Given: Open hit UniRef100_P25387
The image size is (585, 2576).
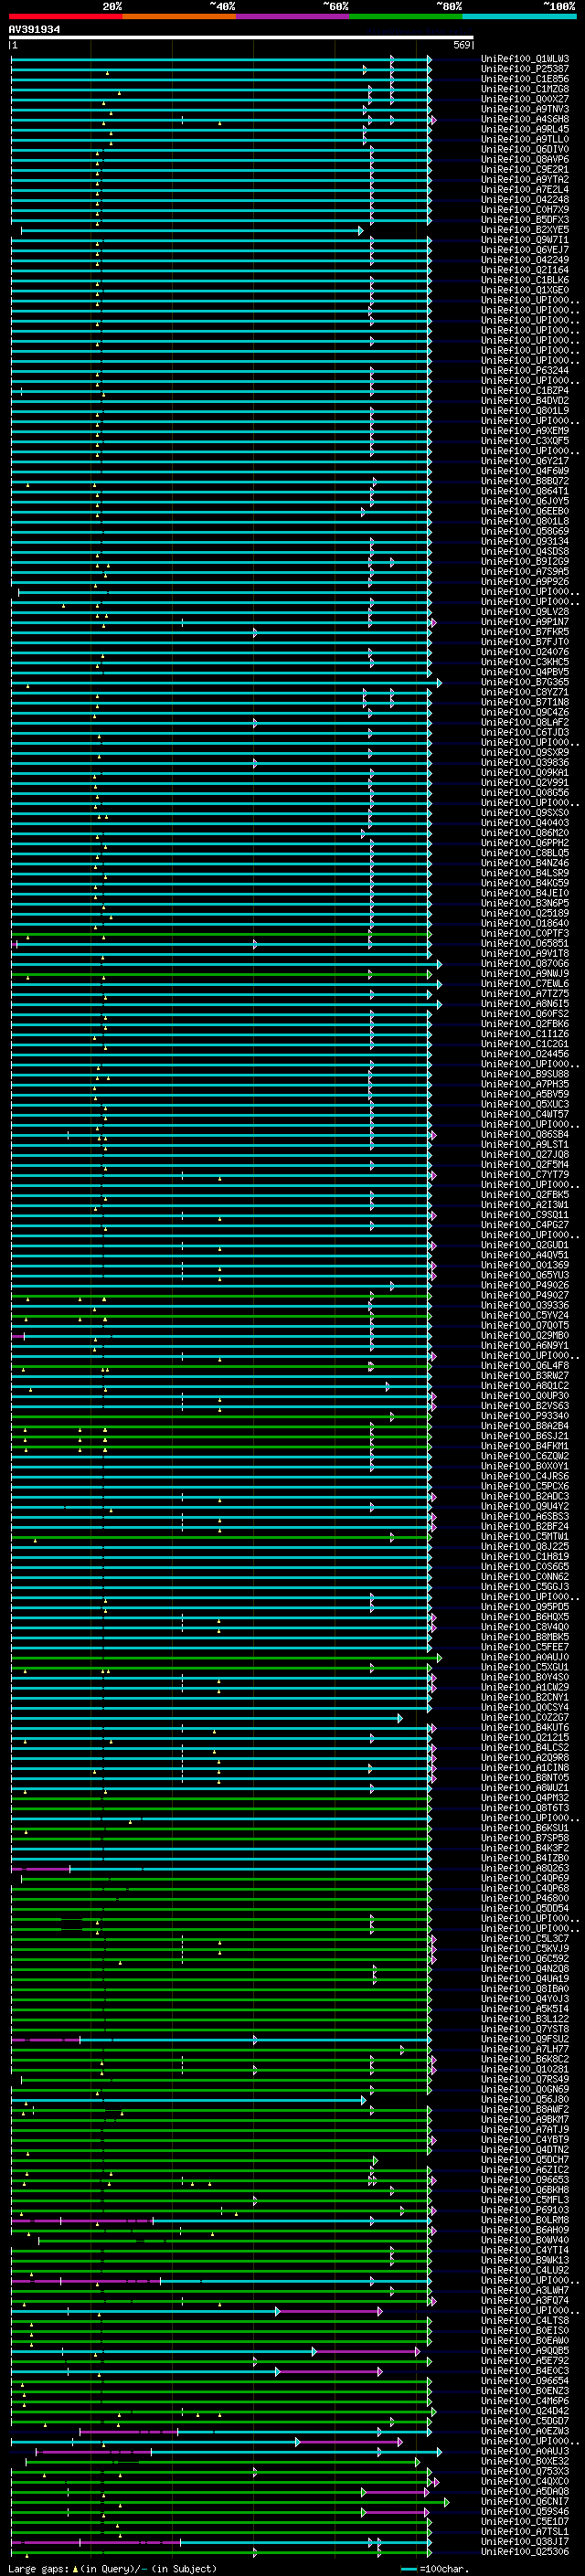Looking at the screenshot, I should tap(525, 69).
